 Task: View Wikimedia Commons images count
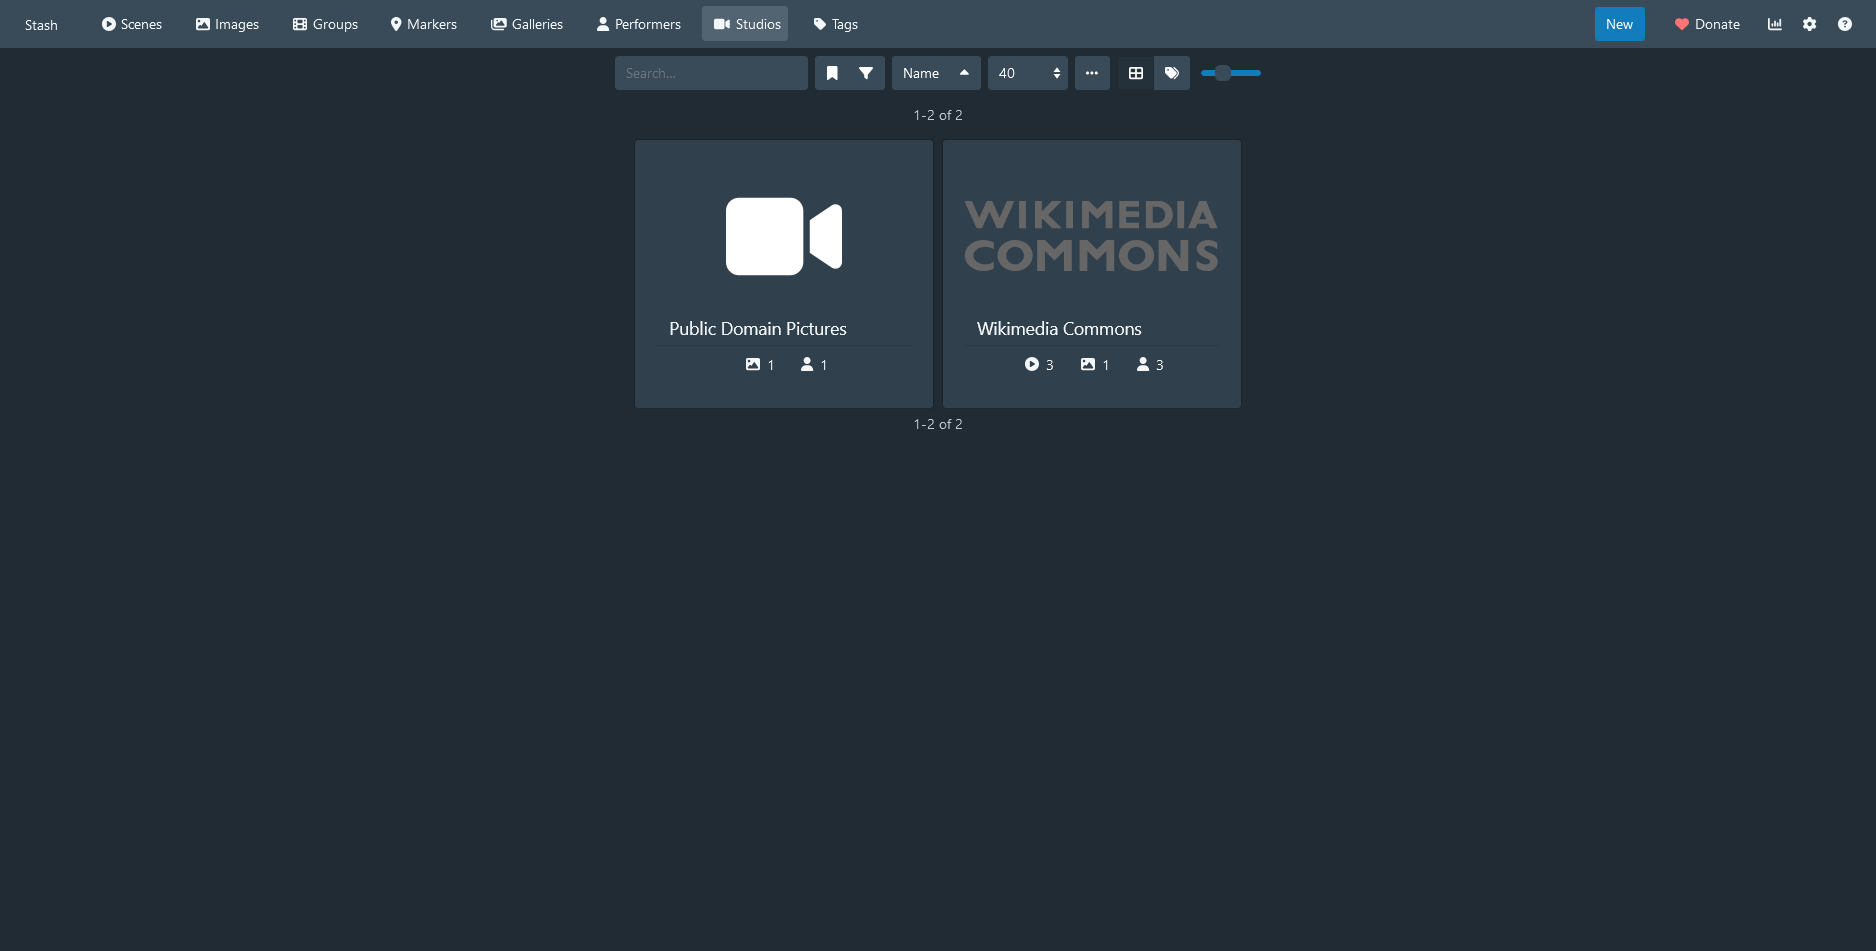(x=1095, y=365)
